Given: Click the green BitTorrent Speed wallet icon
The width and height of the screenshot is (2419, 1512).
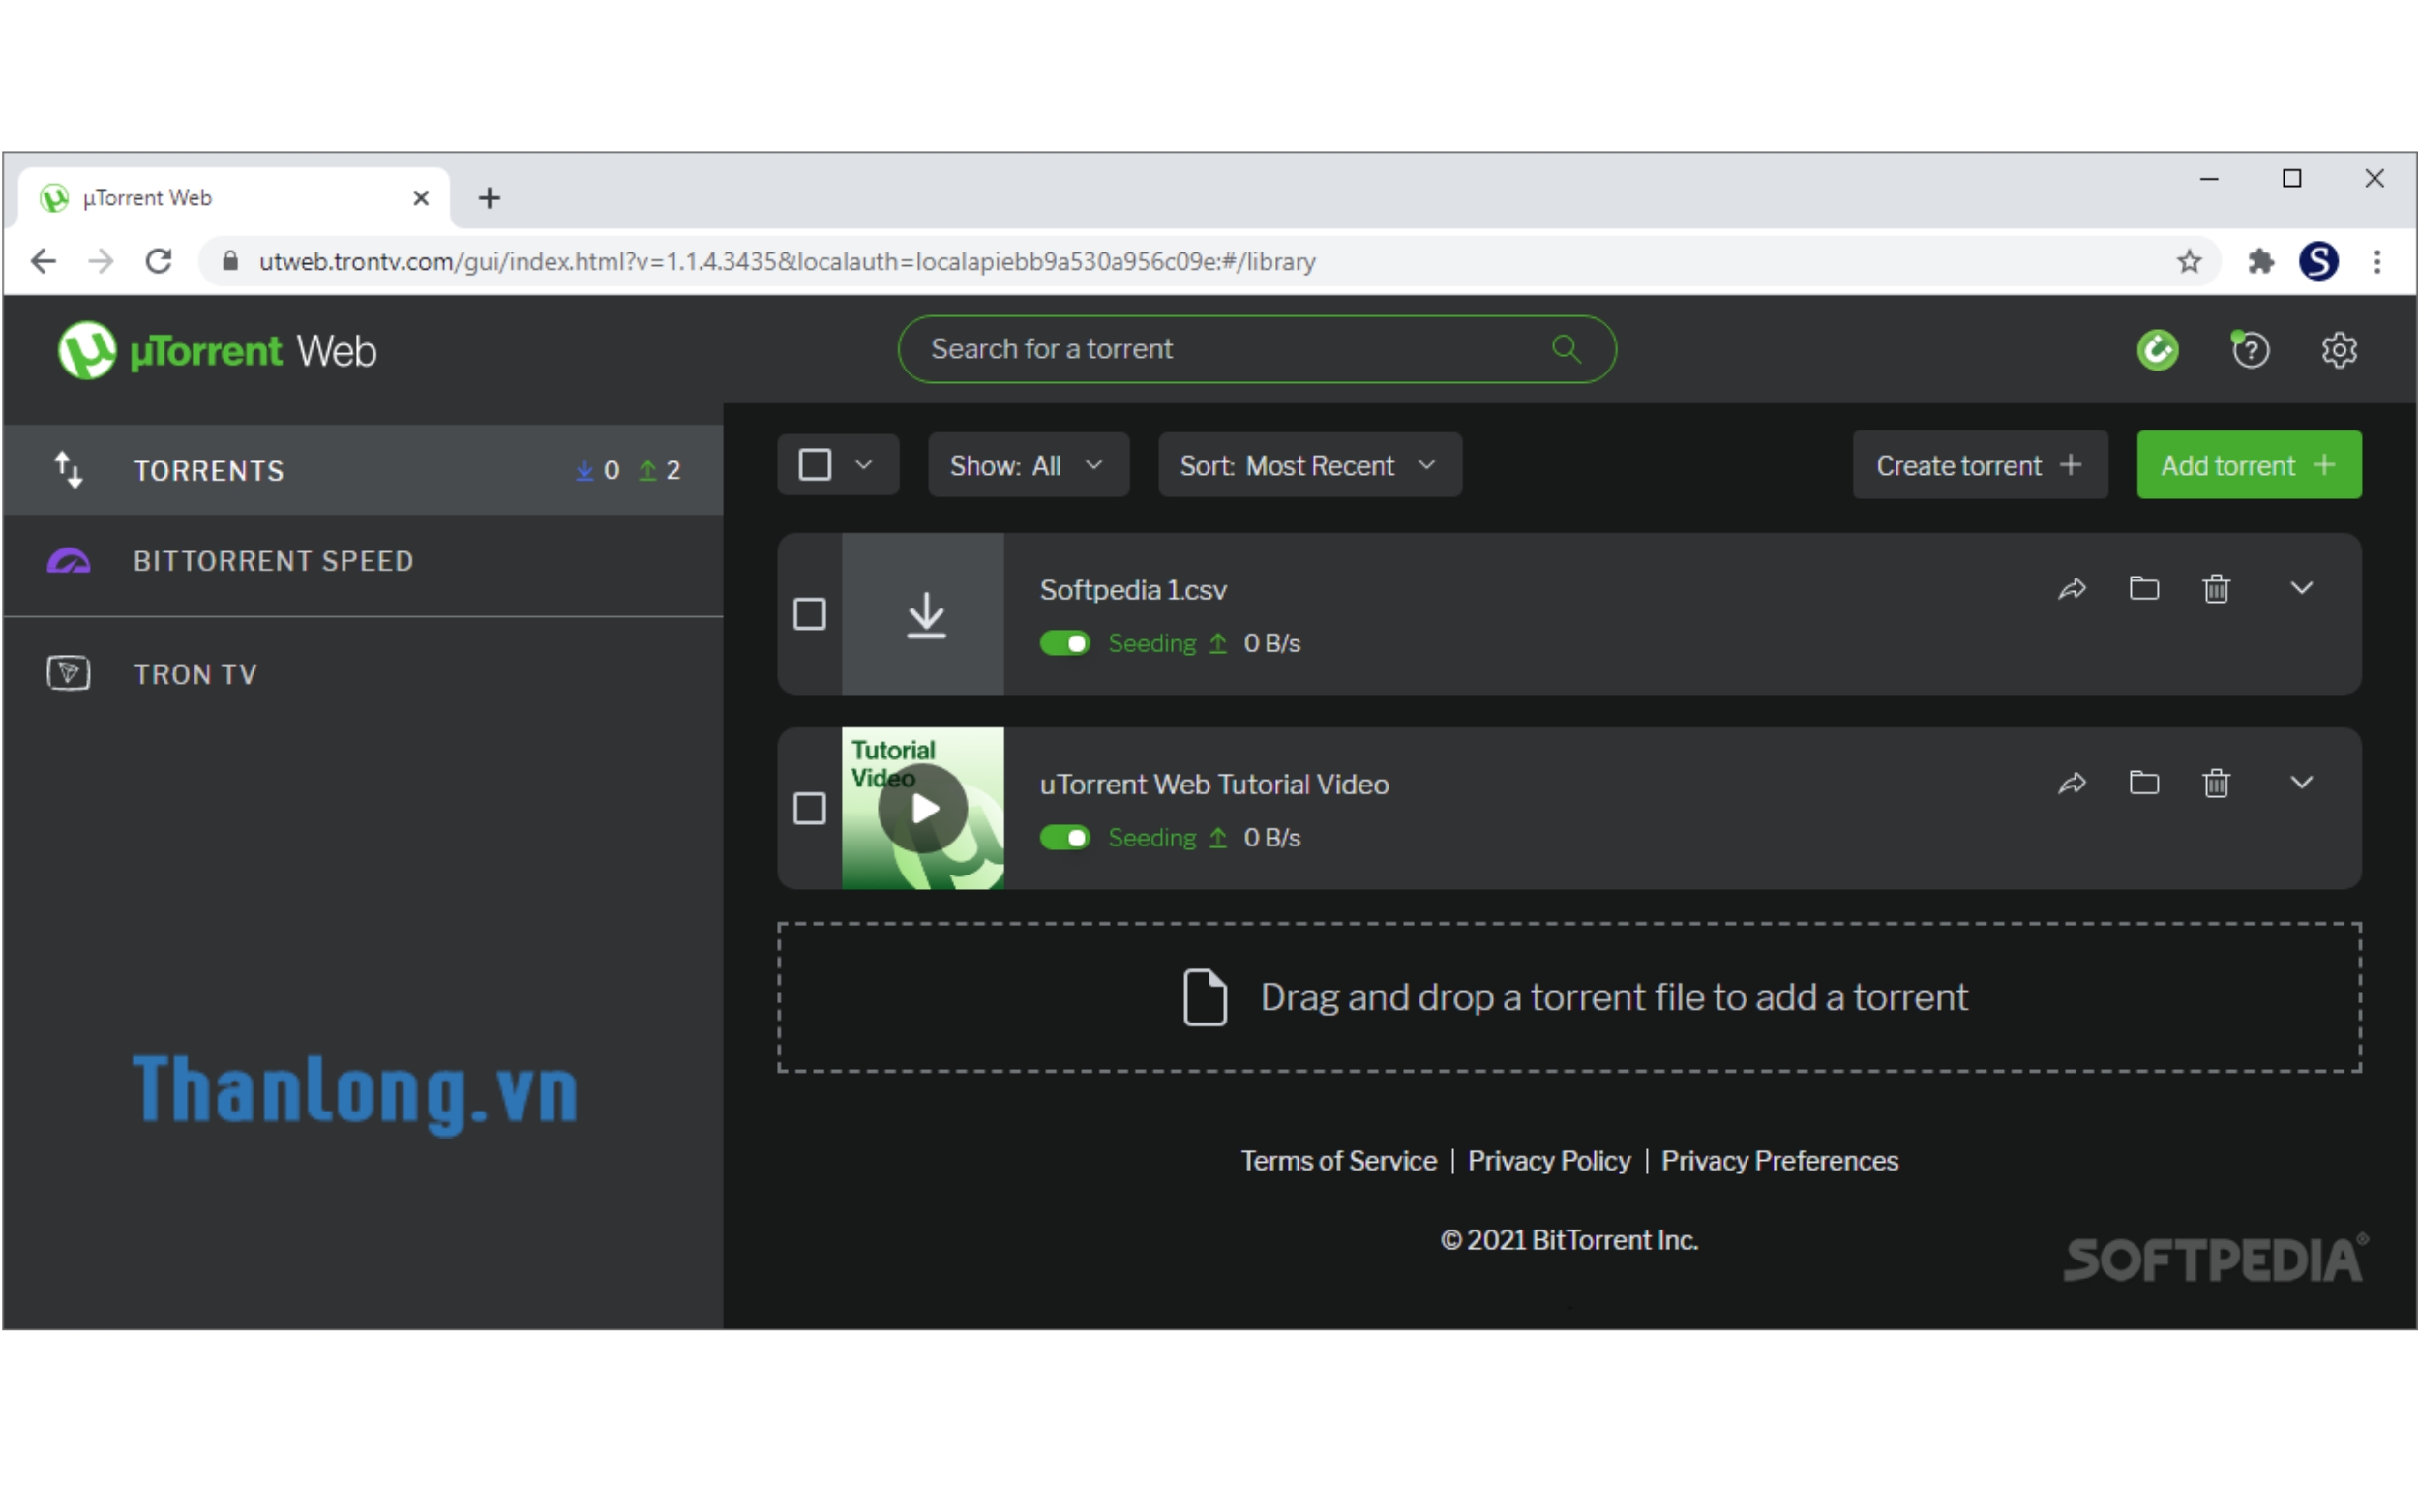Looking at the screenshot, I should (x=2157, y=350).
